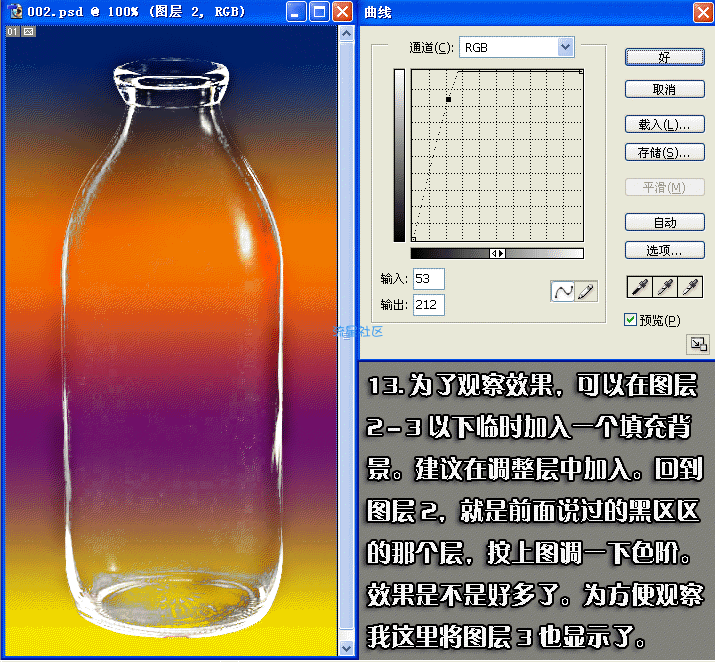Select the white point eyedropper
Image resolution: width=715 pixels, height=662 pixels.
tap(690, 287)
